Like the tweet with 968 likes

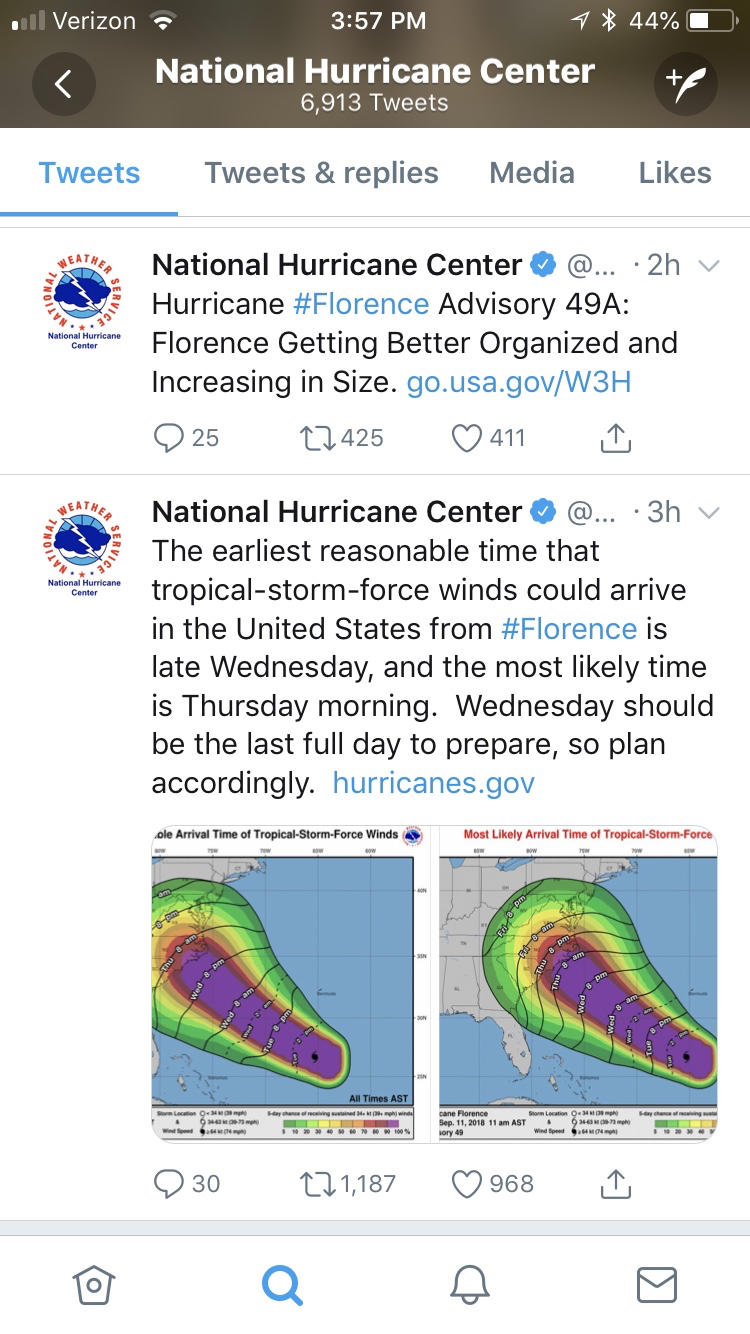pyautogui.click(x=468, y=1184)
